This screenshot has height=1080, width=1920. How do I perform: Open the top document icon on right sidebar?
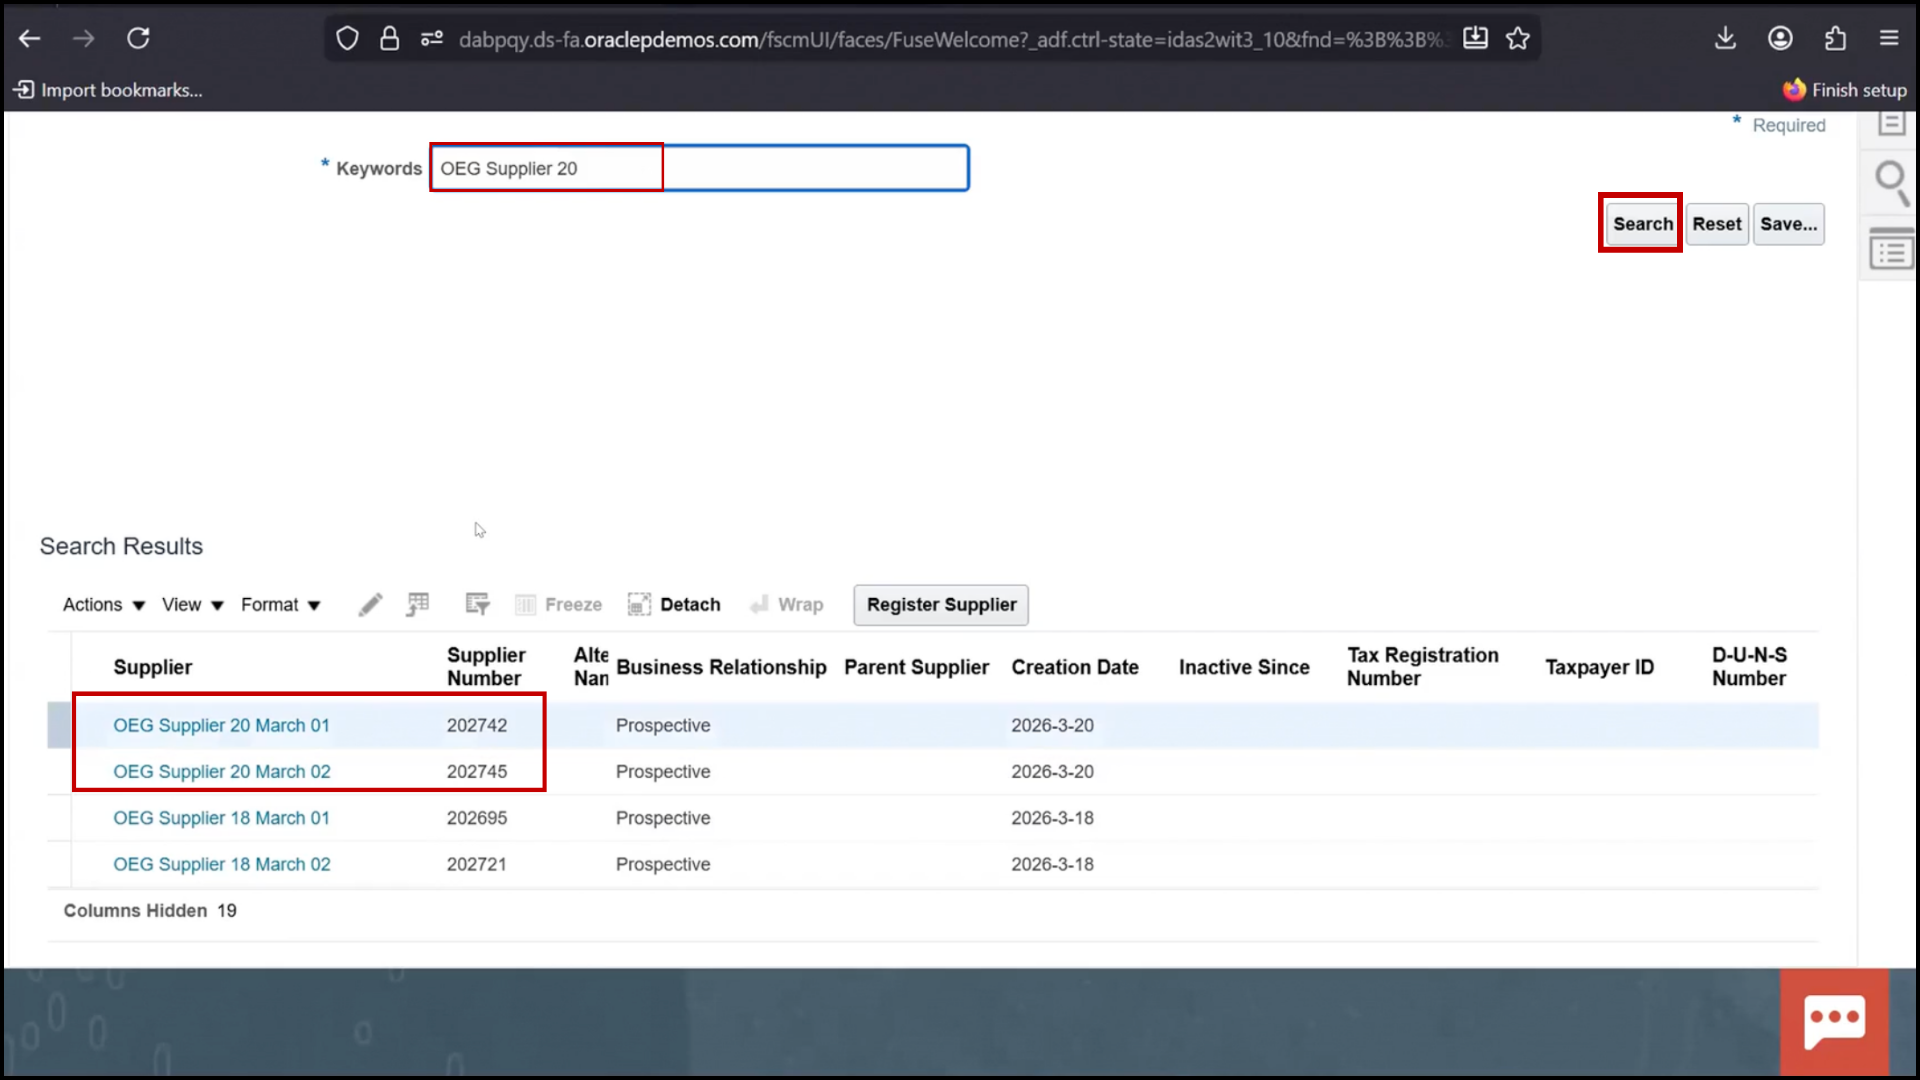pos(1891,123)
